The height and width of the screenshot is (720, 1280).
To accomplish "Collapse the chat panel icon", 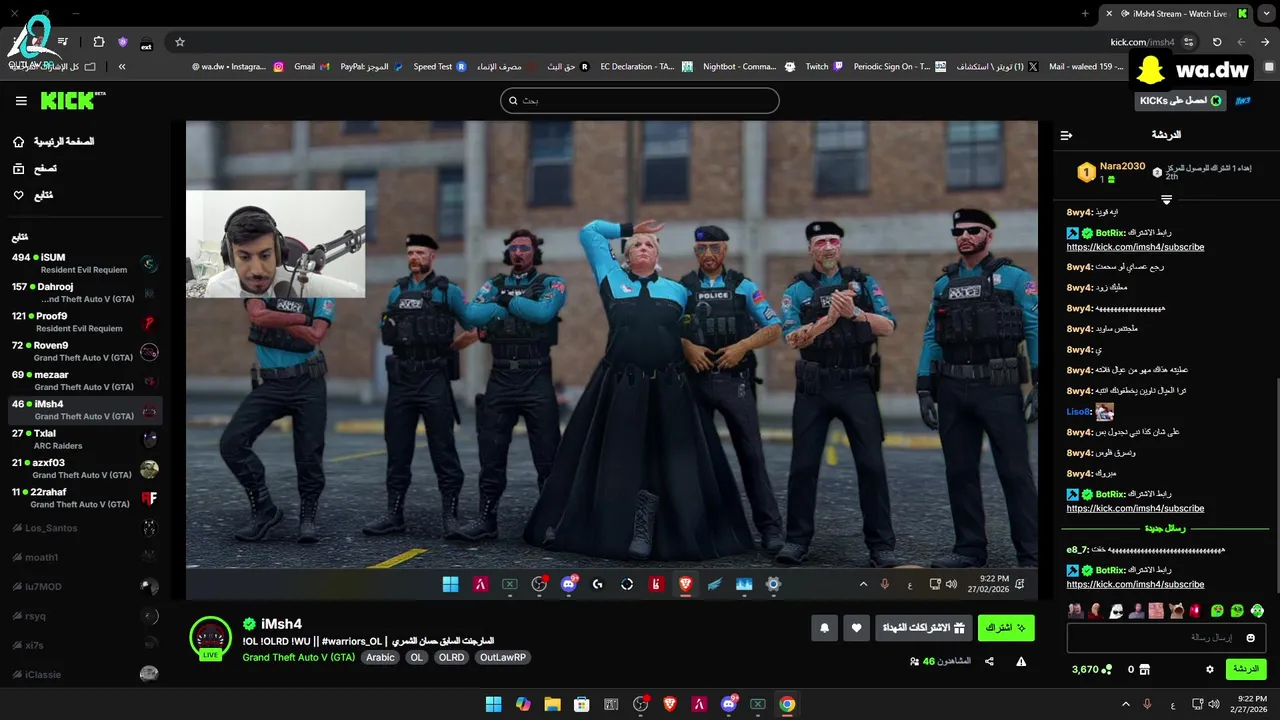I will [x=1066, y=135].
